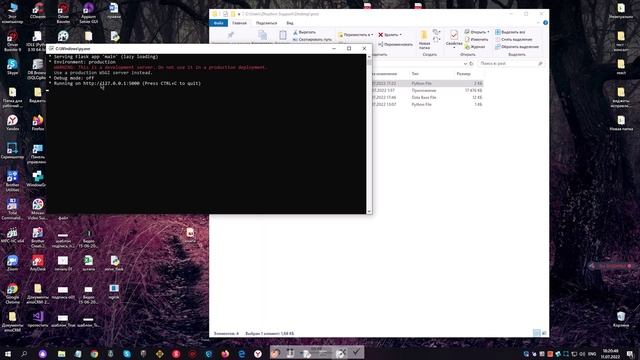
Task: Select the Recycle Bin (Корзина) desktop icon
Action: [621, 319]
